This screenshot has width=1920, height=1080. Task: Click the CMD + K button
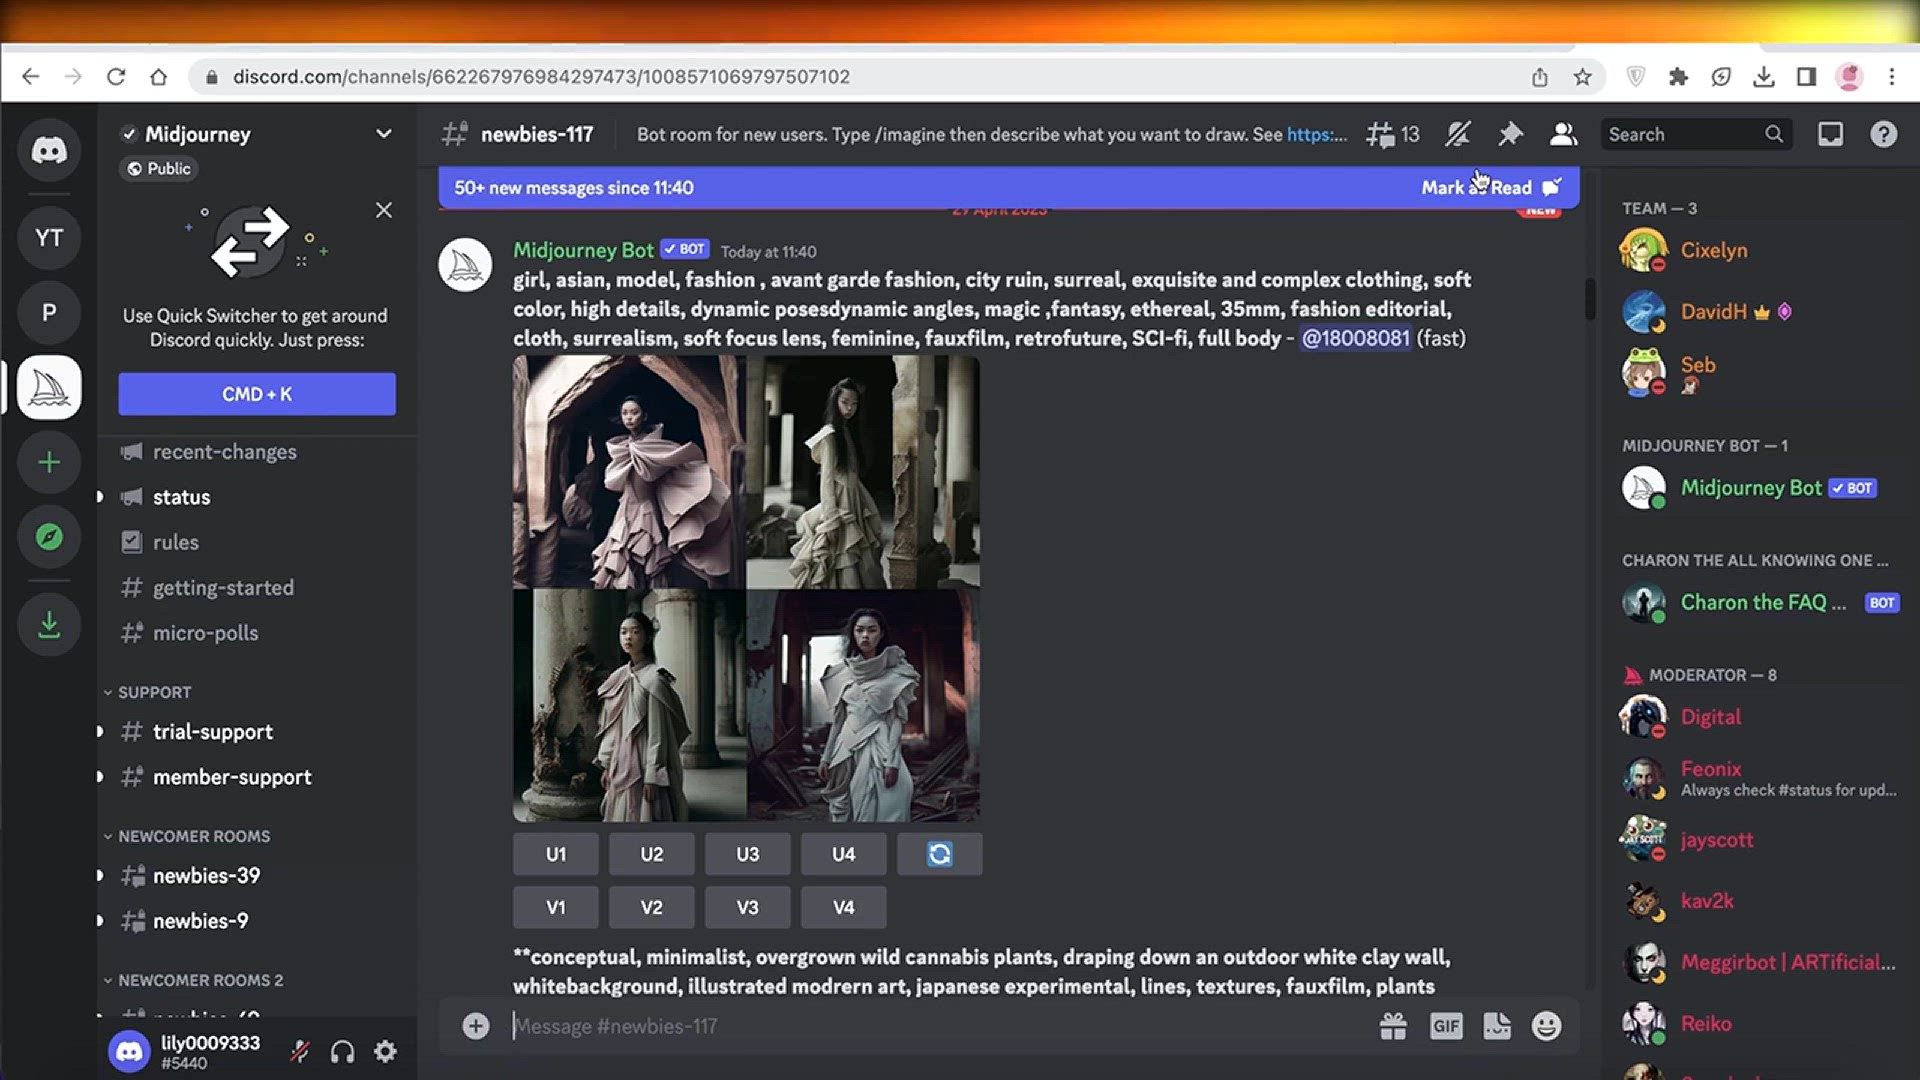pos(257,394)
